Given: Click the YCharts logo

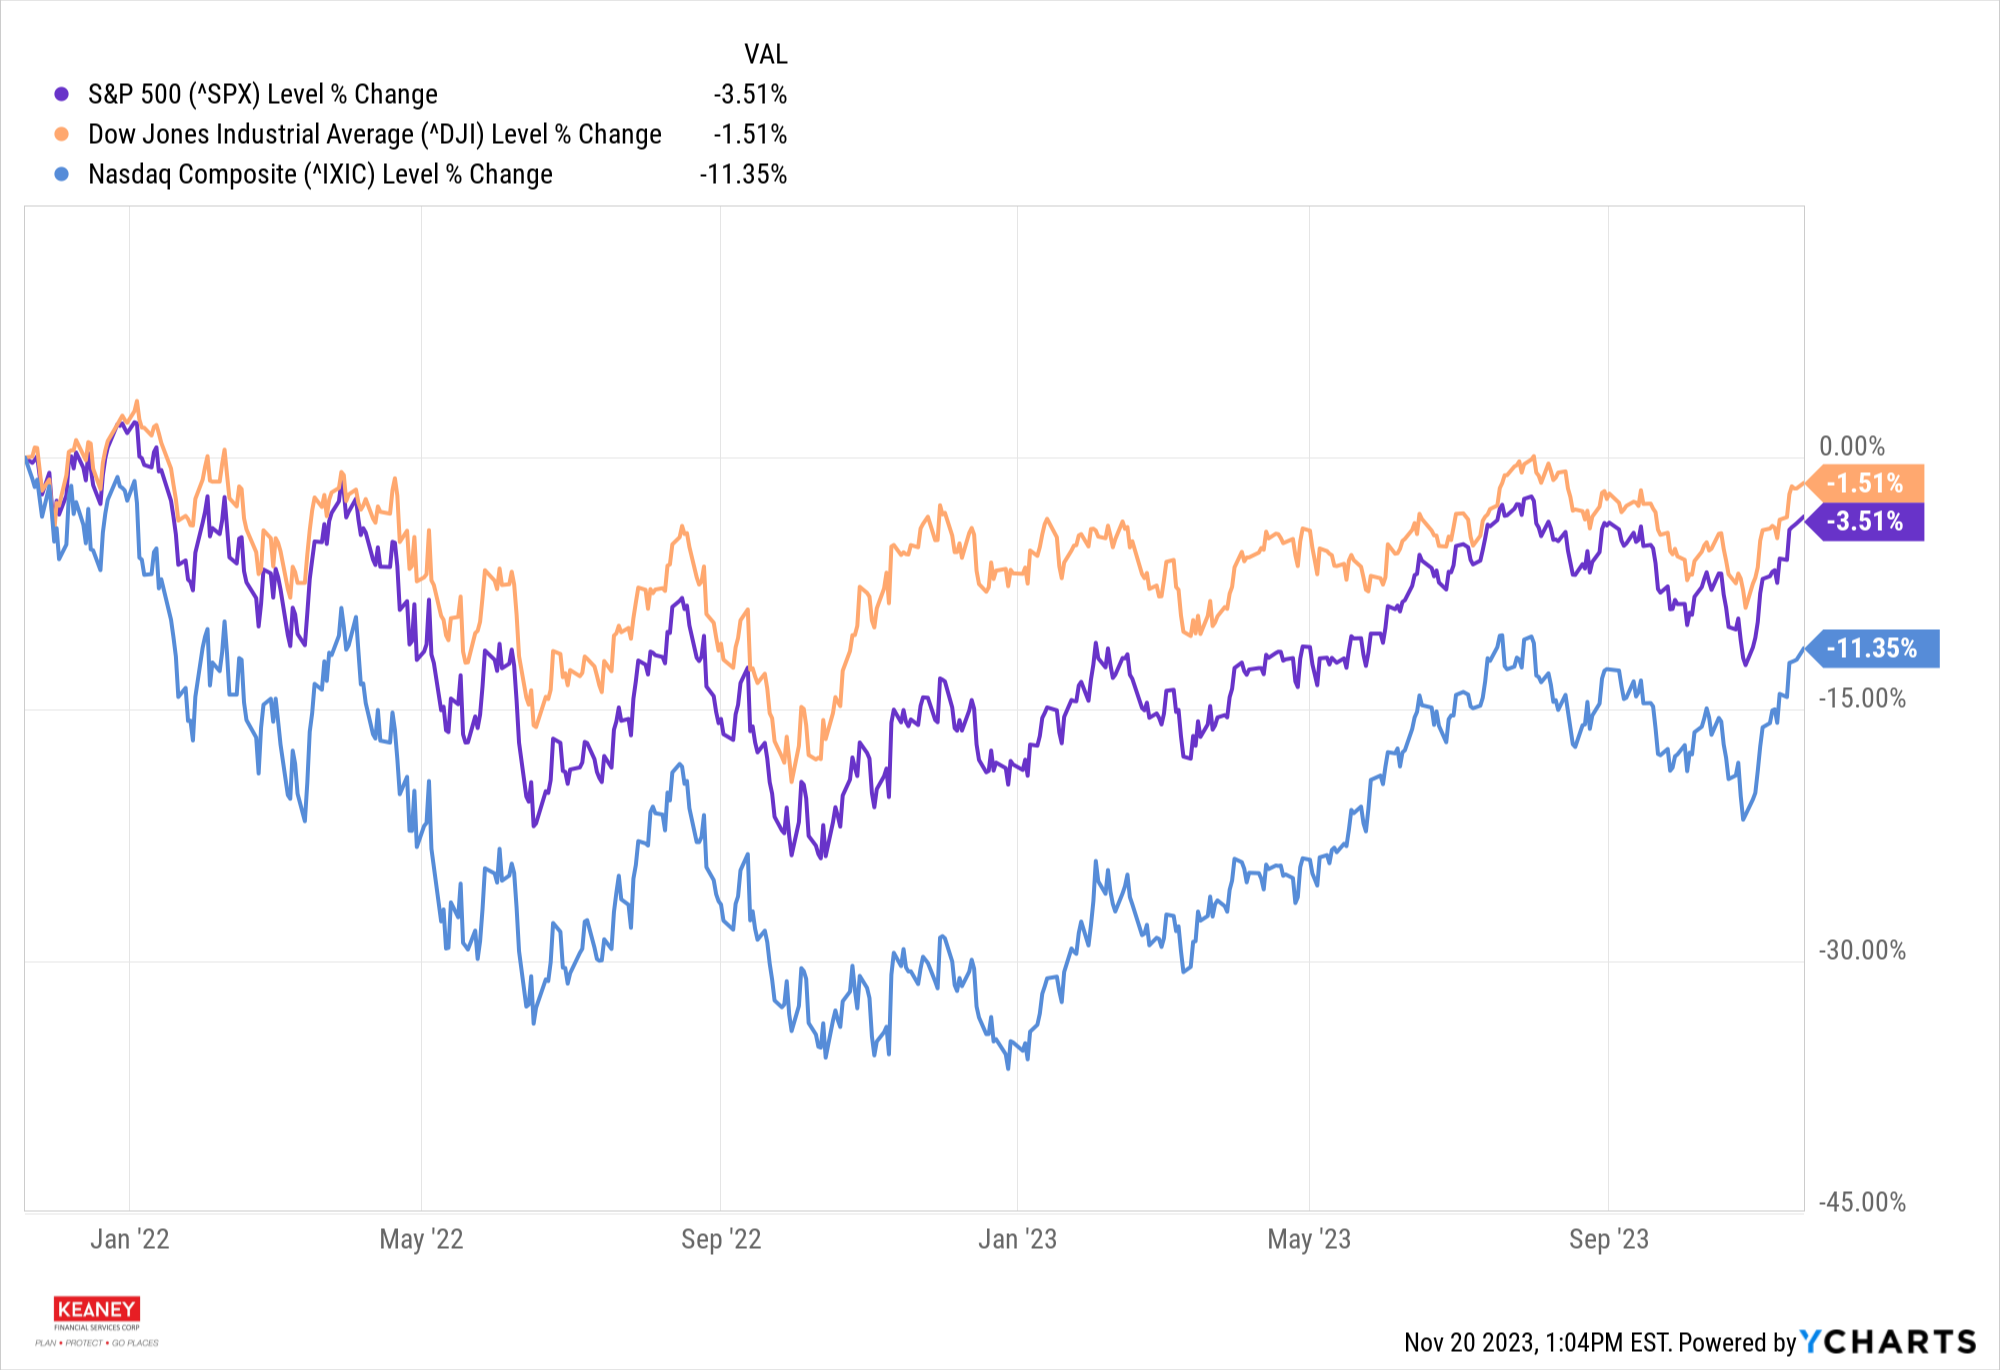Looking at the screenshot, I should [x=1888, y=1342].
